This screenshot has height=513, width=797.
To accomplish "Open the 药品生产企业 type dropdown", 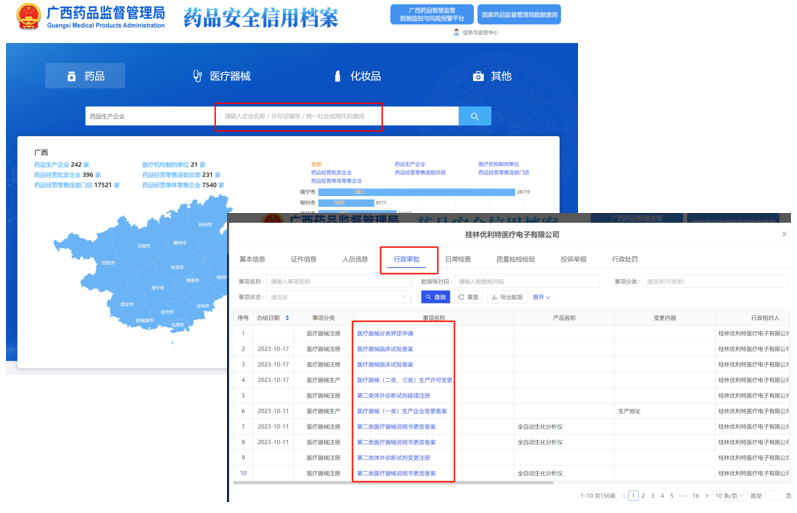I will tap(148, 116).
